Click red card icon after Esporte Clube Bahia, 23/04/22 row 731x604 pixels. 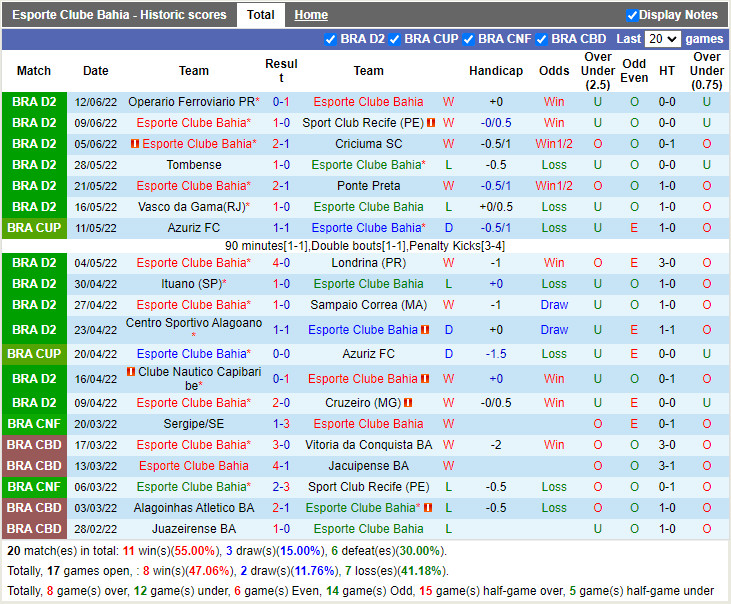[x=425, y=330]
